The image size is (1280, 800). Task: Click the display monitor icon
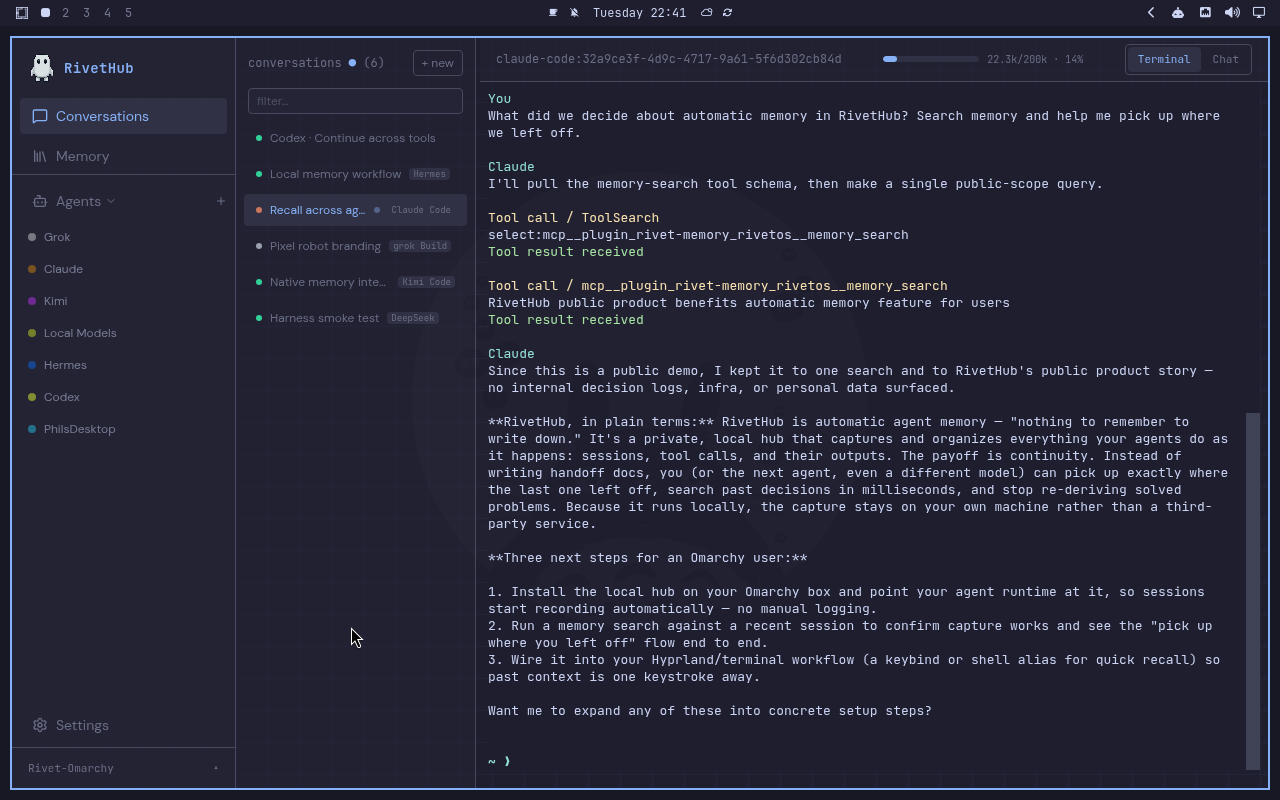[1259, 13]
